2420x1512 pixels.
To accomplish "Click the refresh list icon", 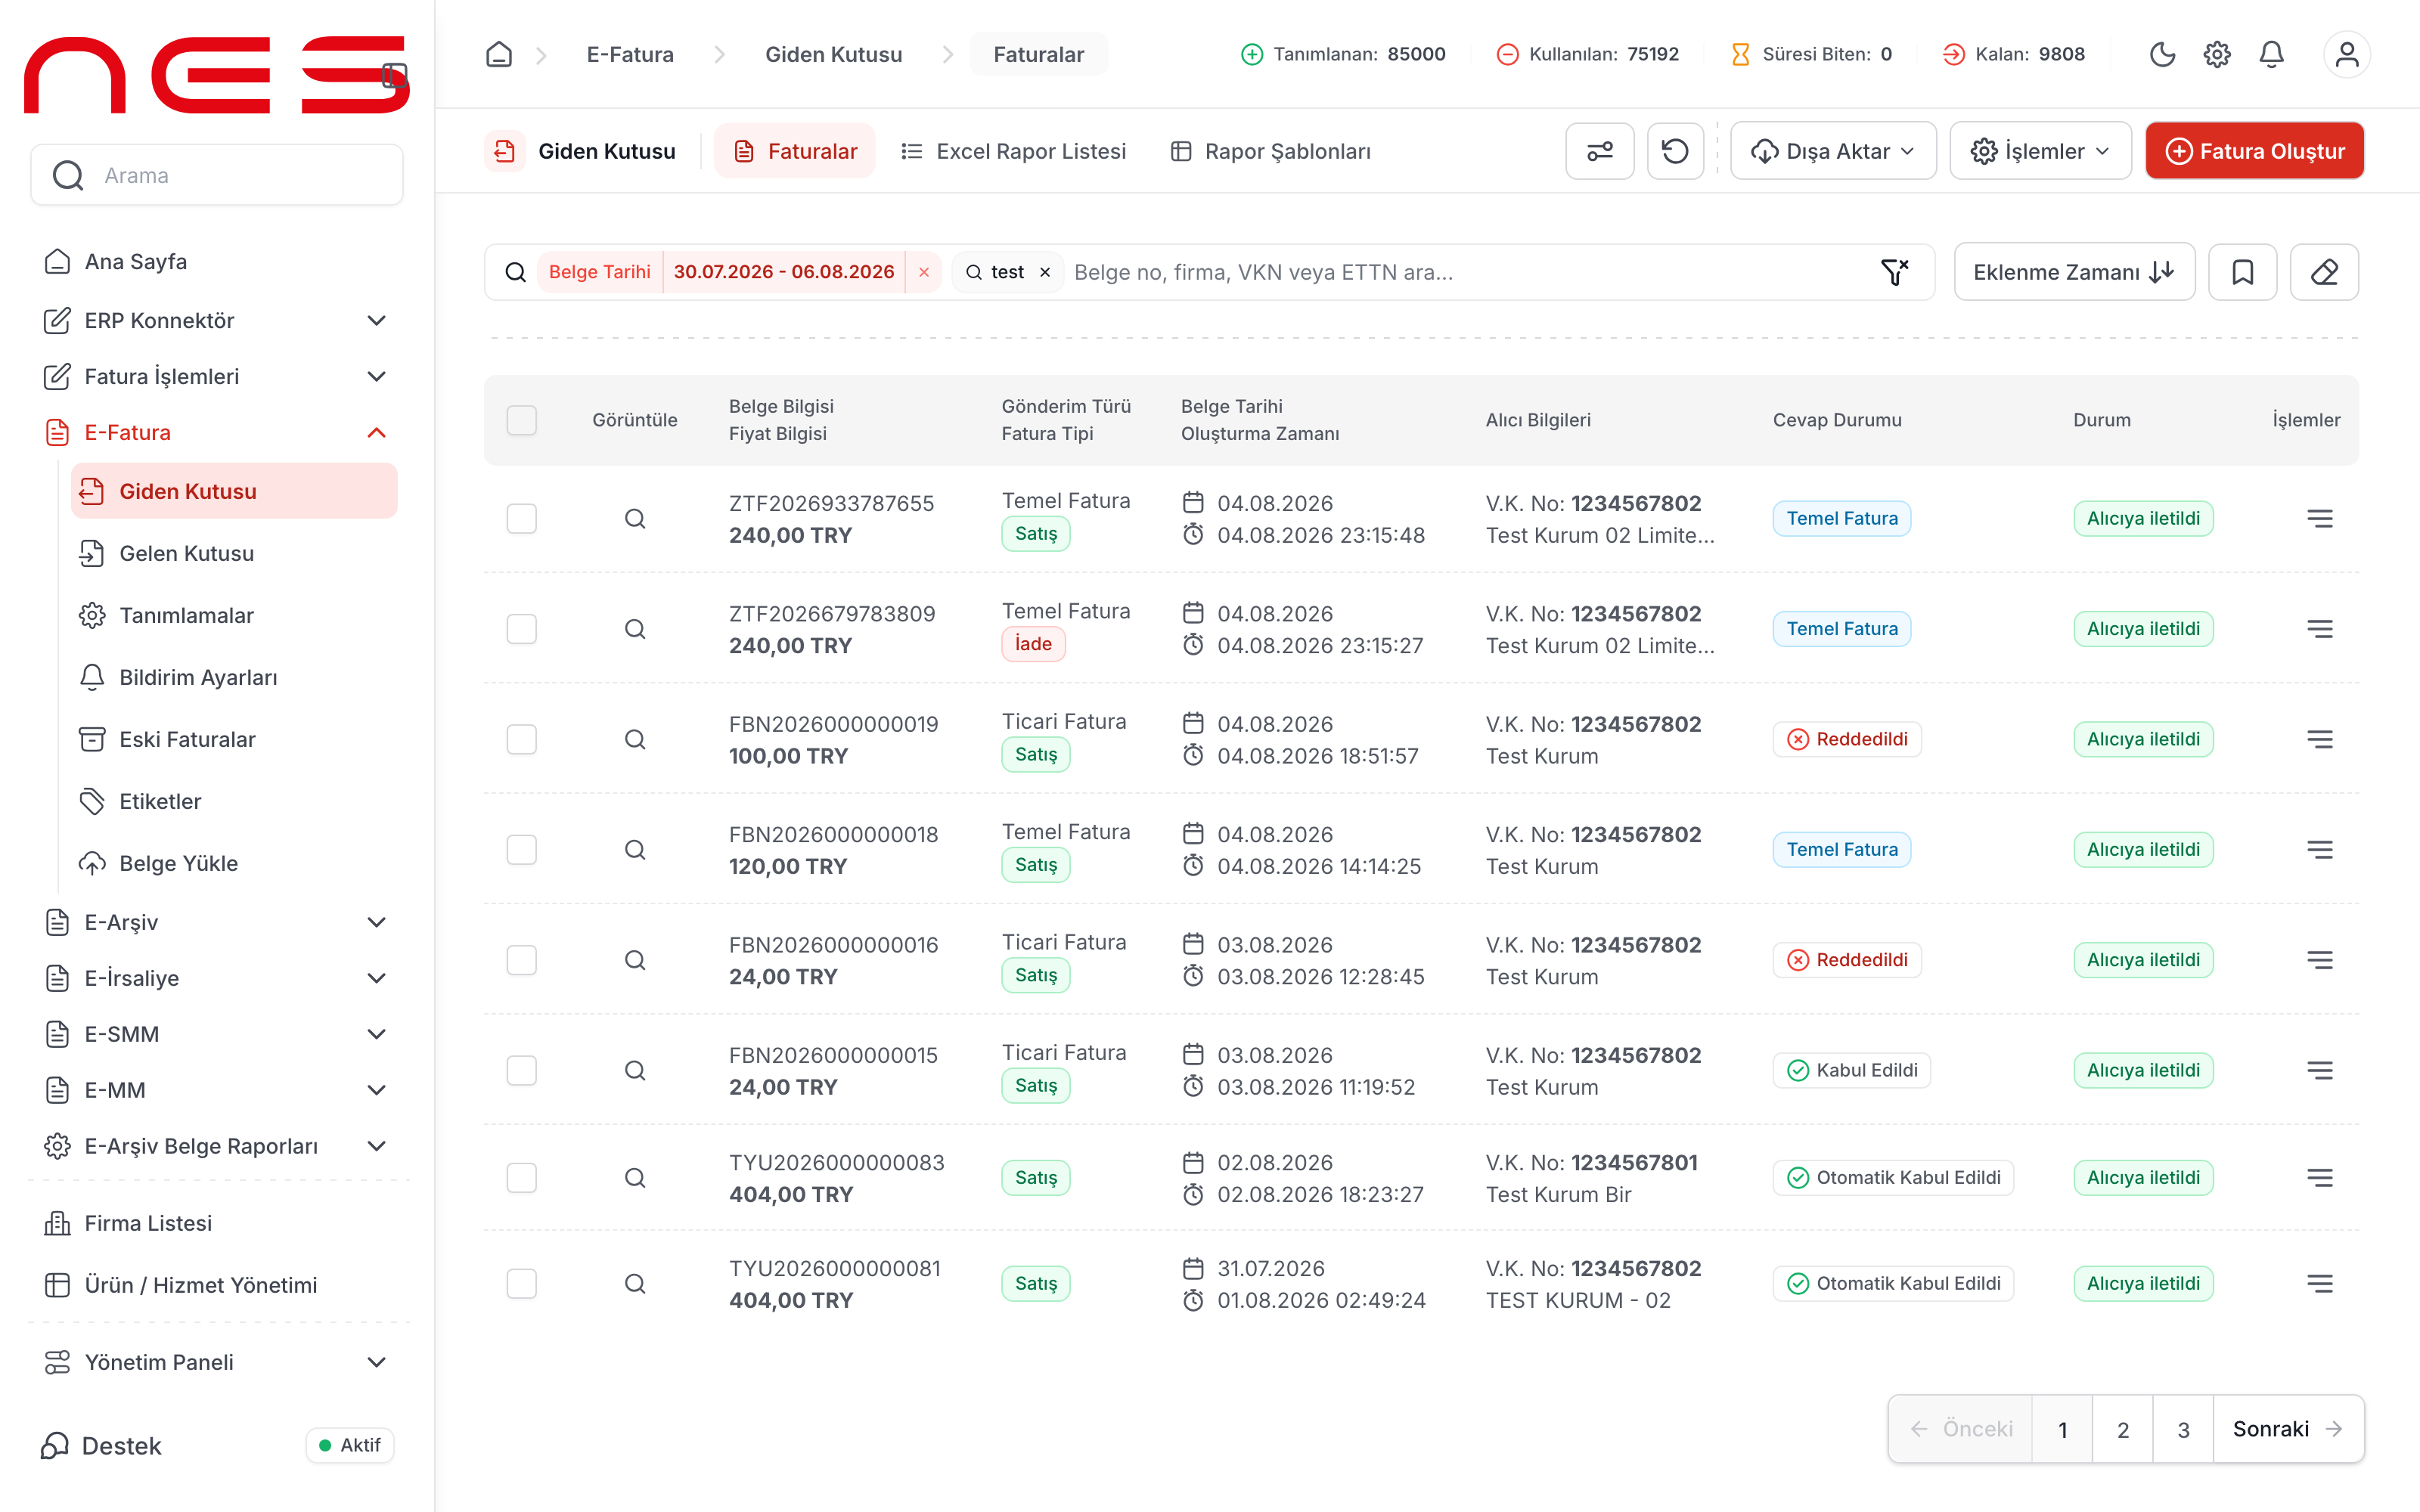I will tap(1675, 151).
